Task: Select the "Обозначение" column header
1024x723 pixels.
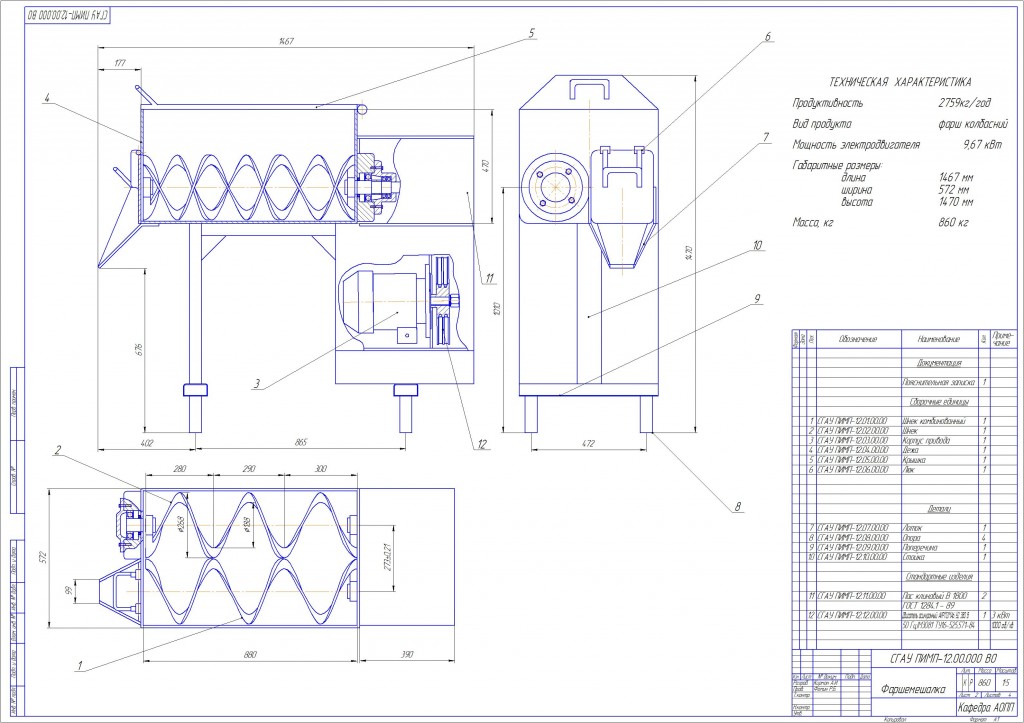Action: coord(858,340)
